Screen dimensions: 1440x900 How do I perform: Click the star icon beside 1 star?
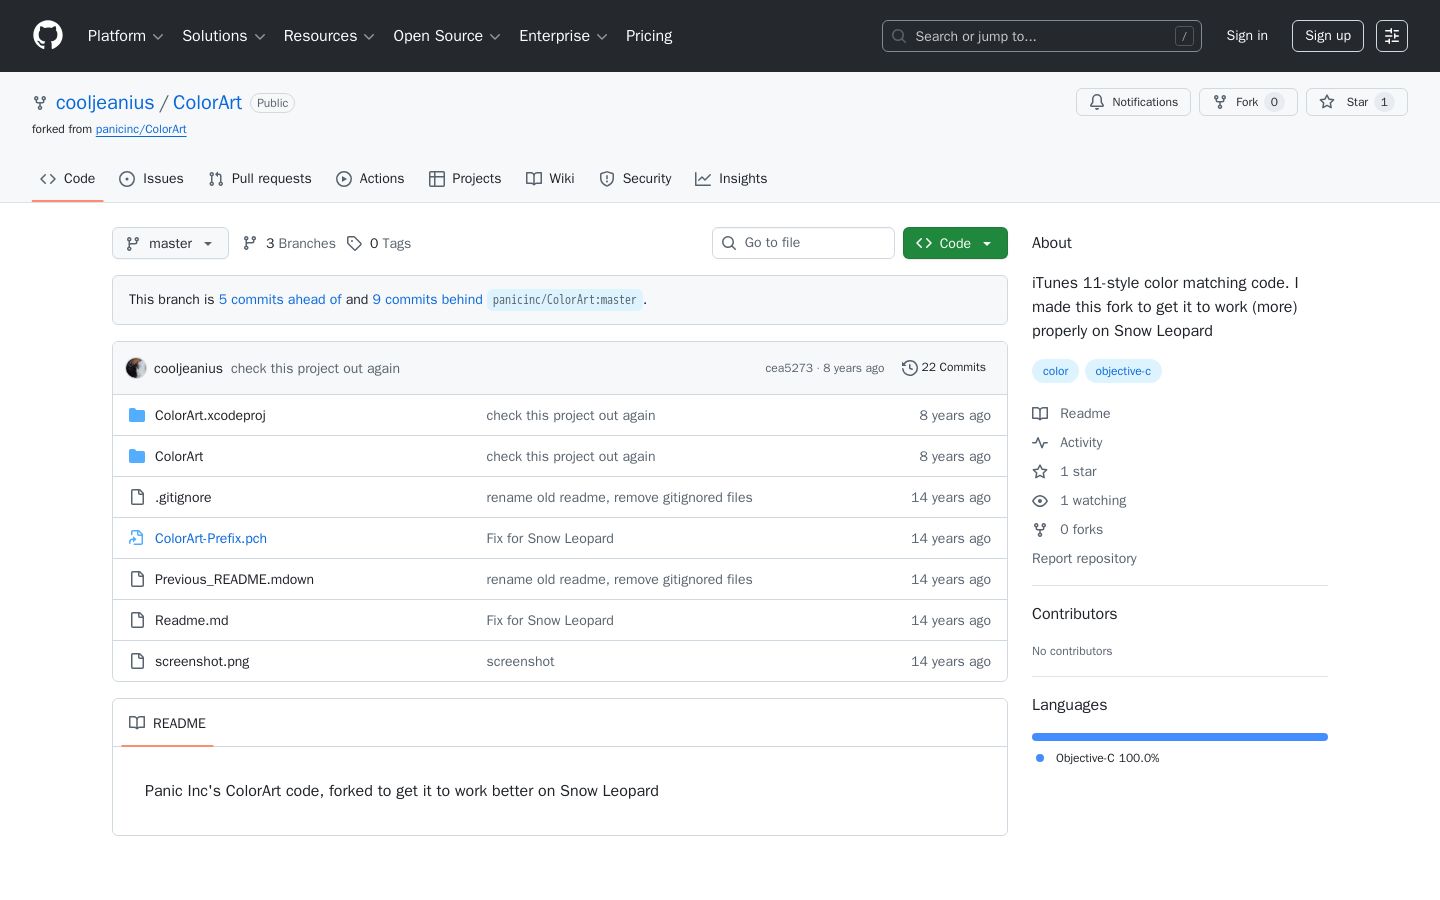coord(1040,472)
